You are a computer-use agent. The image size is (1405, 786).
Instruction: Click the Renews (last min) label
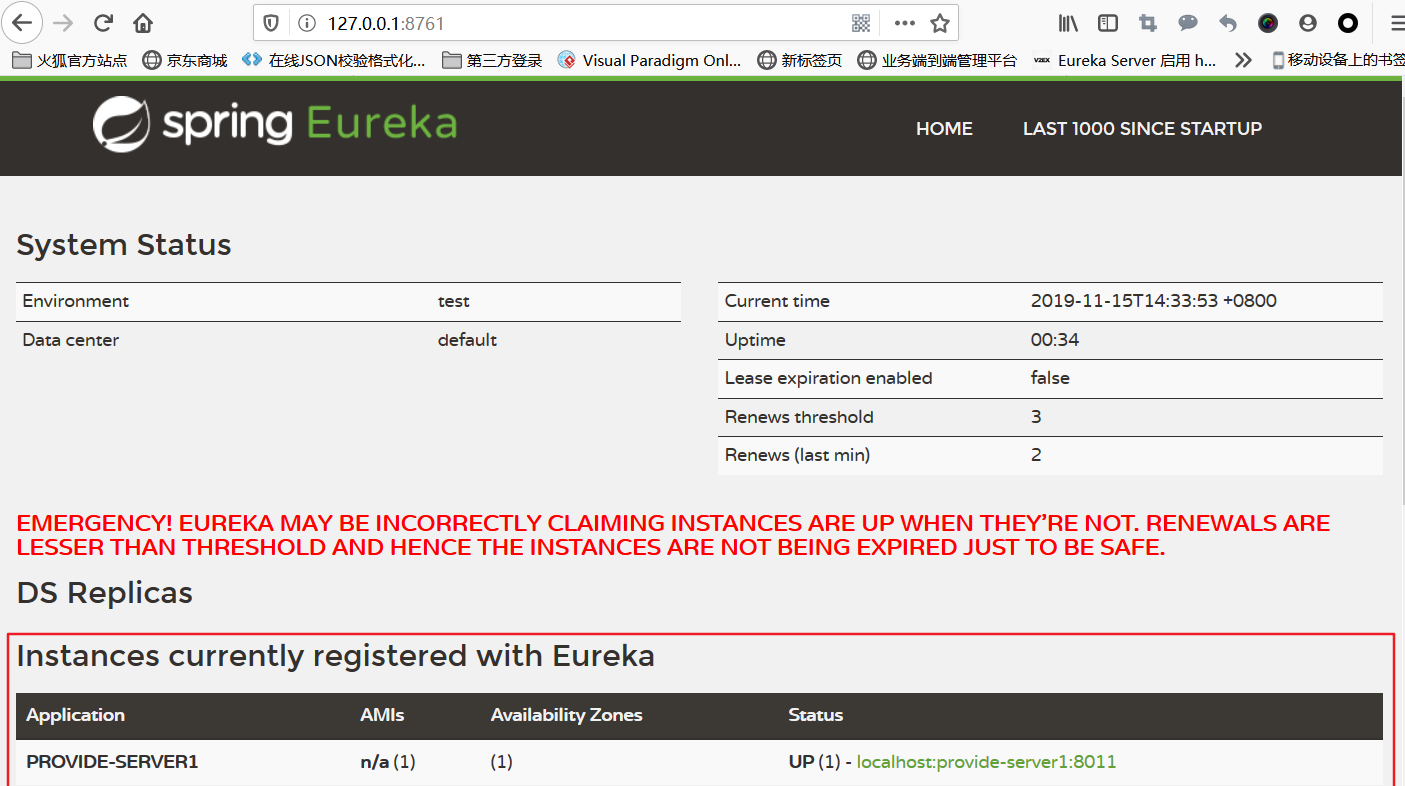[x=797, y=455]
